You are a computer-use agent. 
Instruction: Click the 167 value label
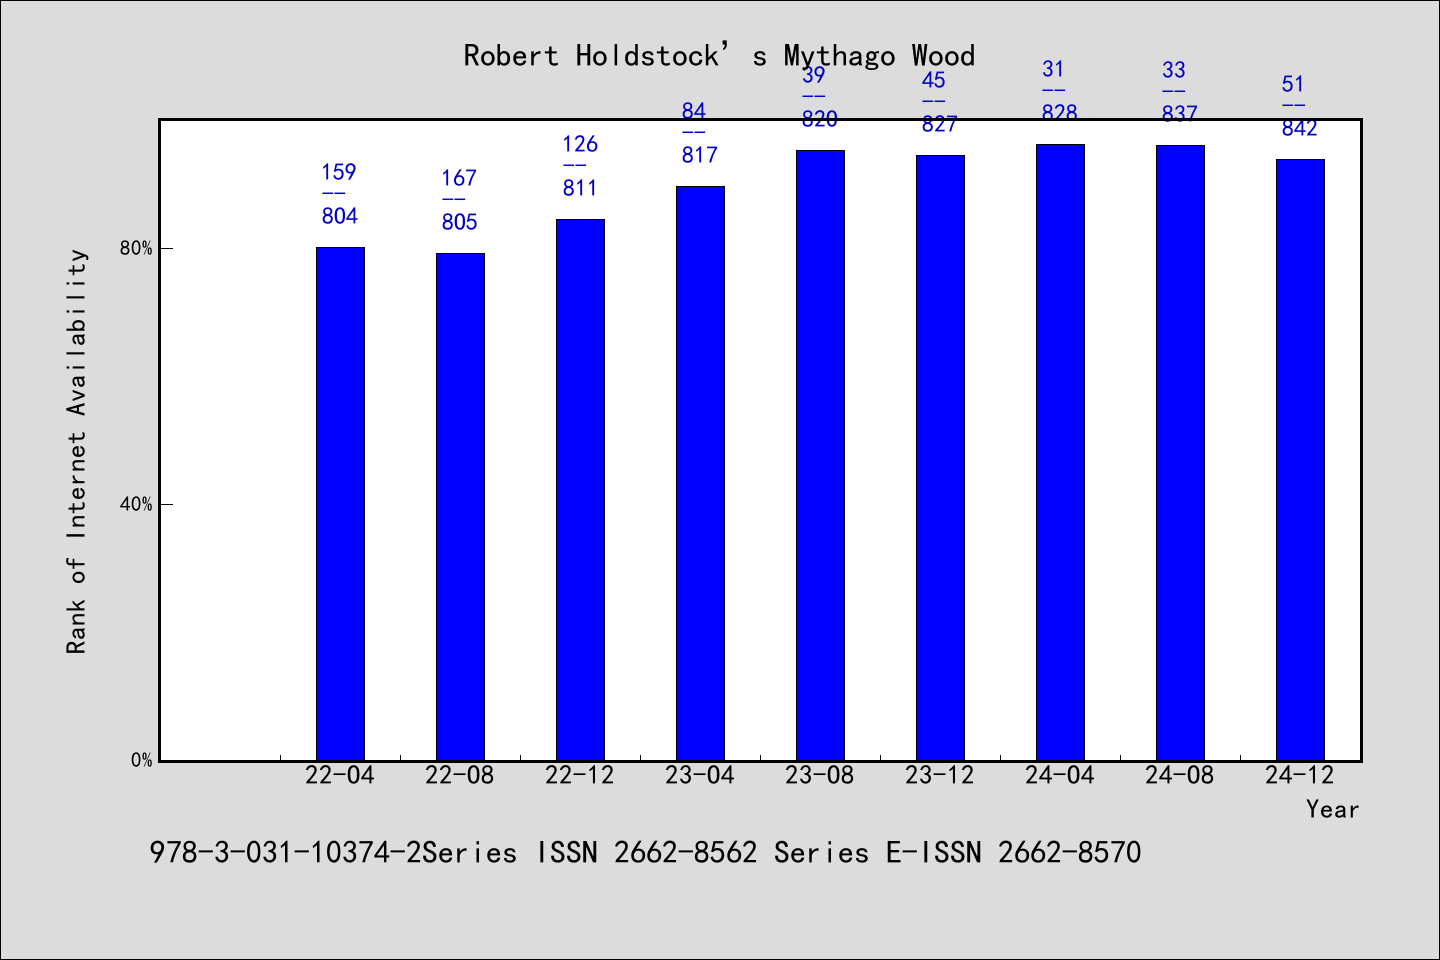point(459,178)
